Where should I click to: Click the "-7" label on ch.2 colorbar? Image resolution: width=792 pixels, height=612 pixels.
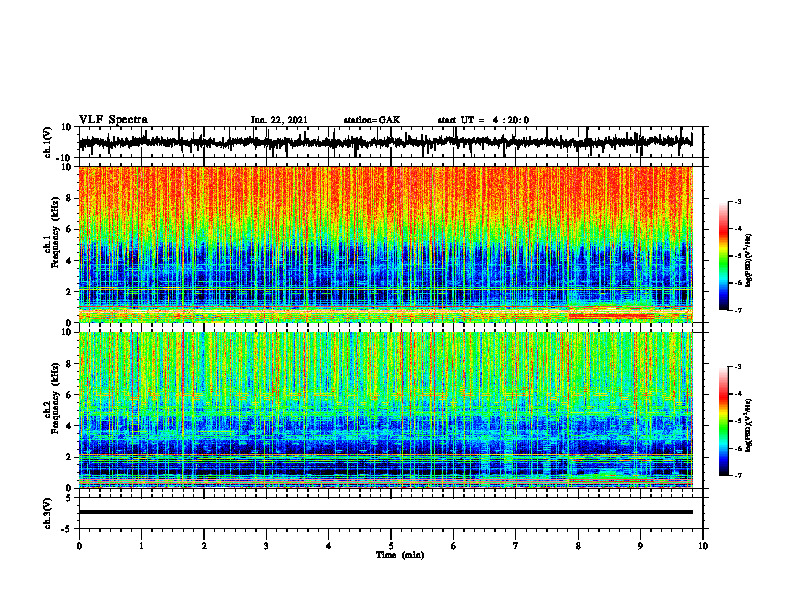(x=737, y=475)
